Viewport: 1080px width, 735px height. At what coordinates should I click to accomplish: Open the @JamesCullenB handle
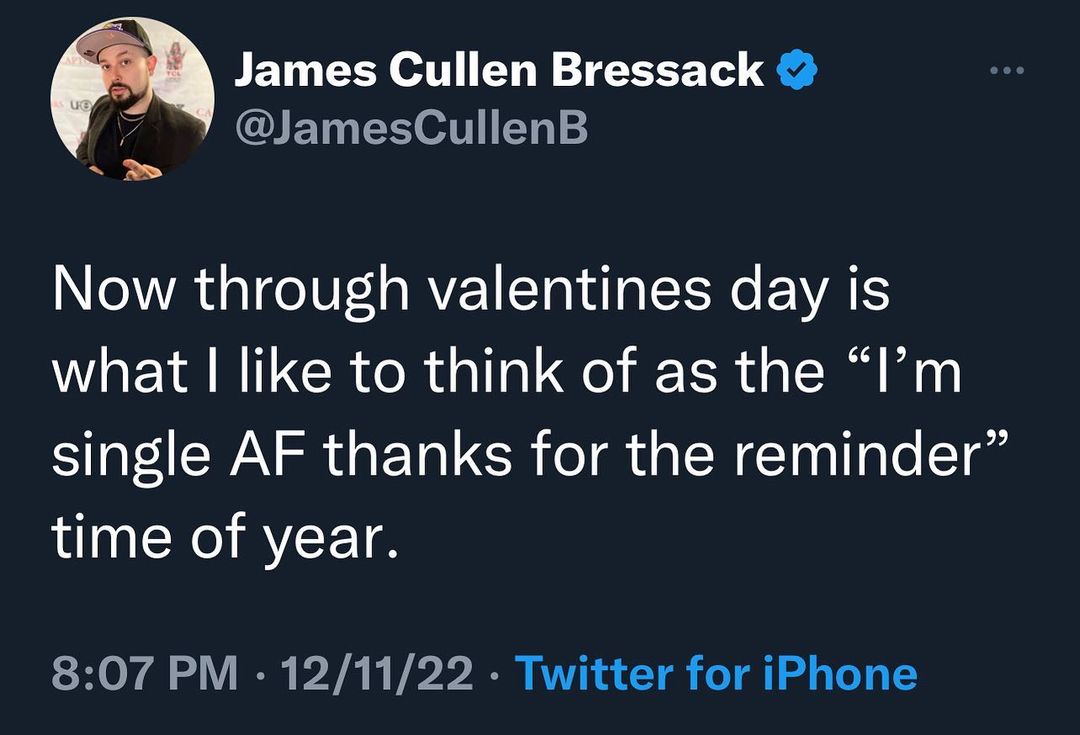(410, 128)
